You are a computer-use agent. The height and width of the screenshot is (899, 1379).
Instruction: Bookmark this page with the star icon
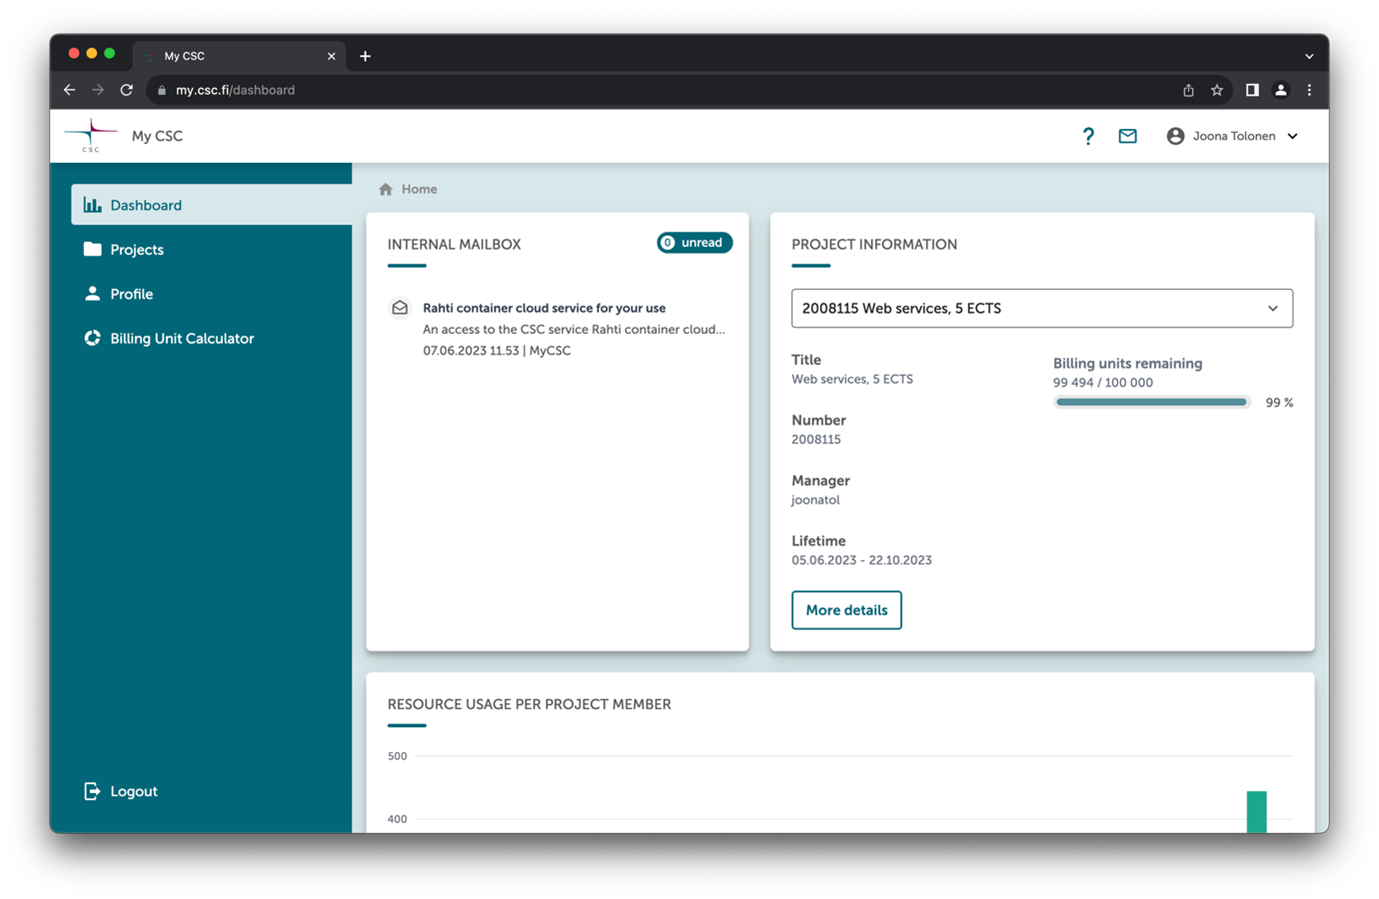1217,90
